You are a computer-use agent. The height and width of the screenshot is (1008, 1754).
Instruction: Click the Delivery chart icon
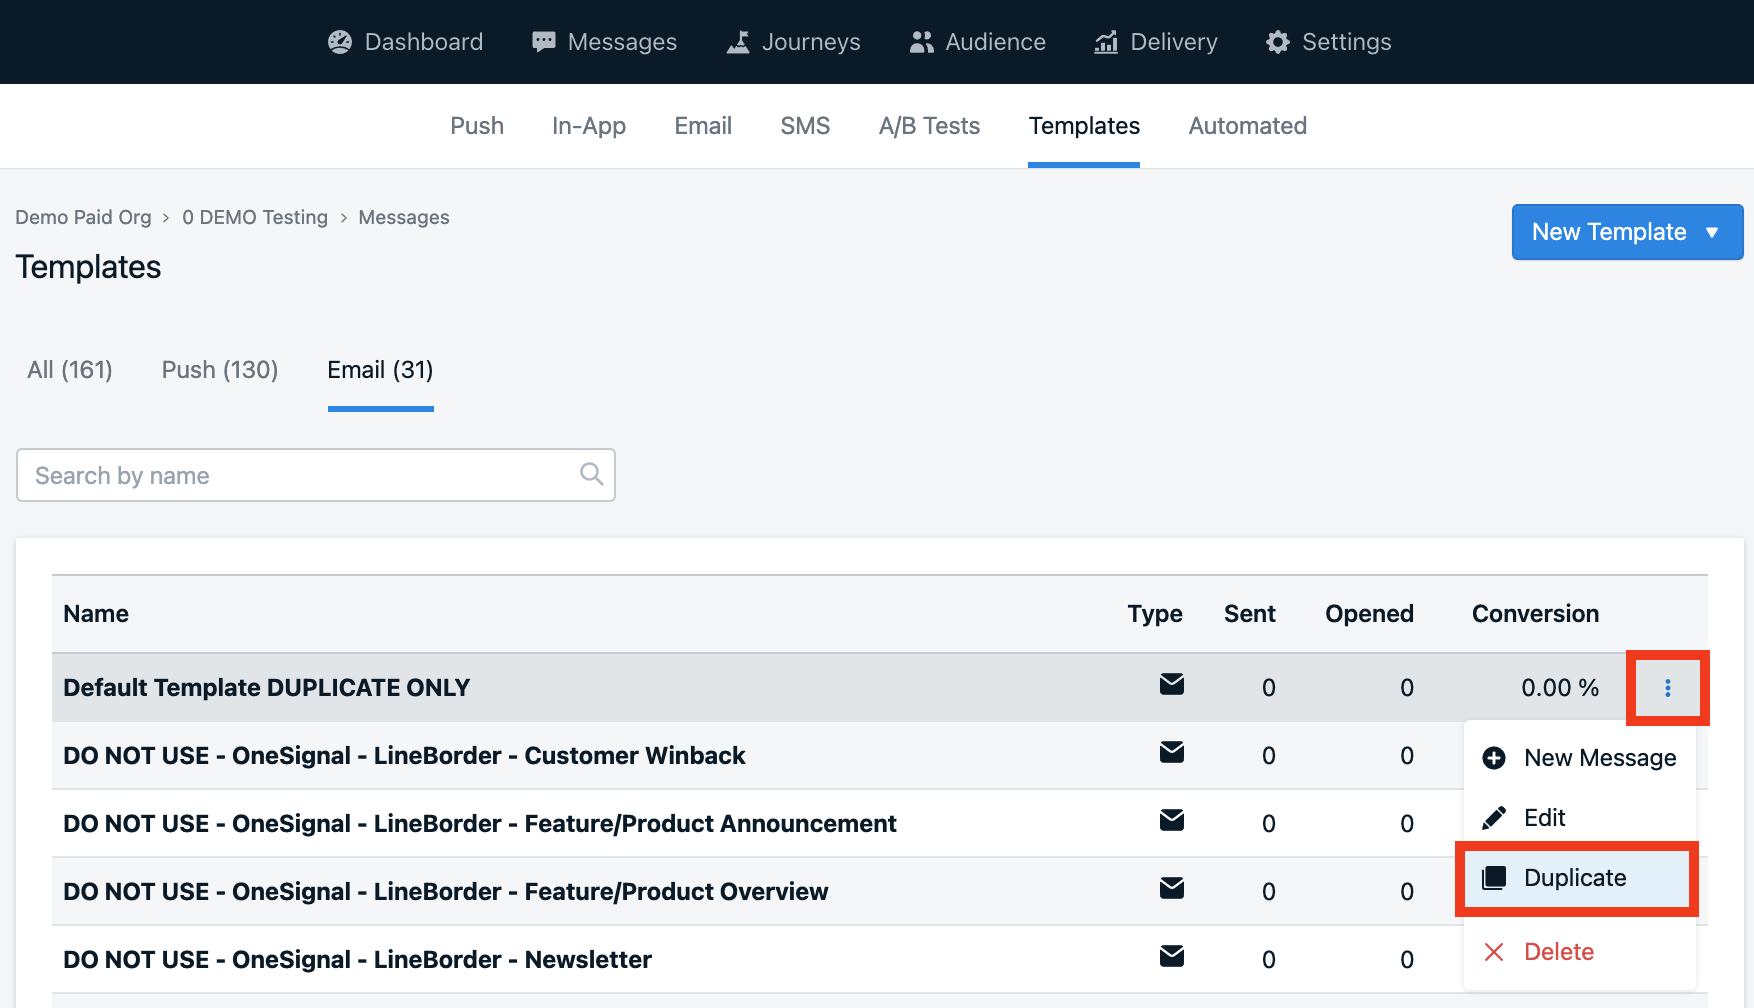coord(1106,42)
